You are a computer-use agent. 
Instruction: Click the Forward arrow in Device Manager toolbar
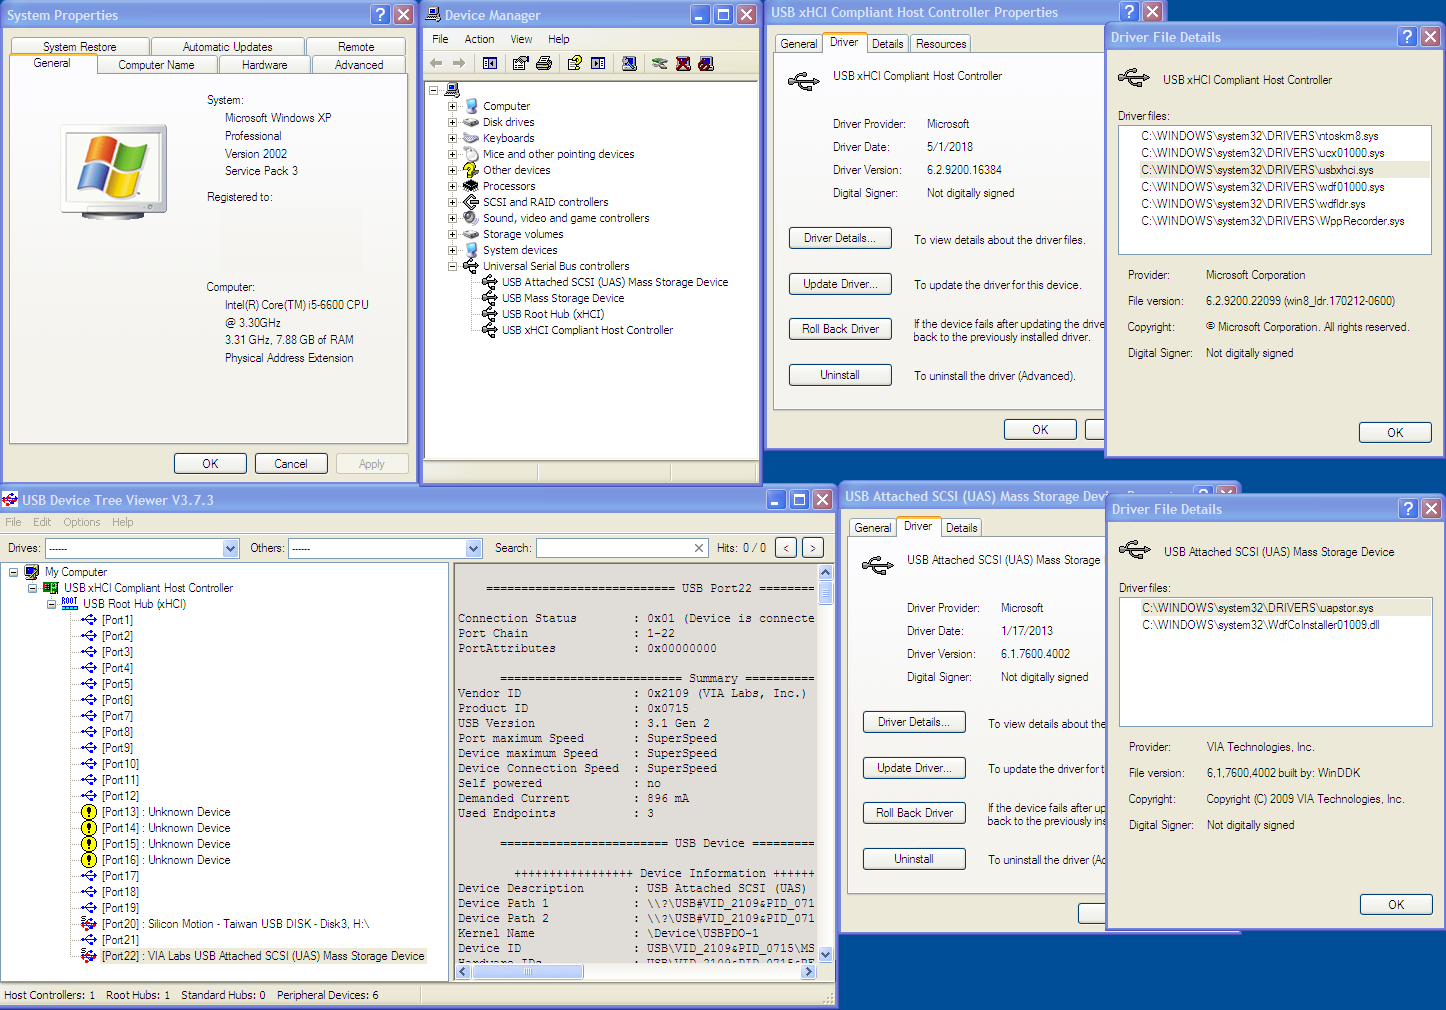pos(459,63)
